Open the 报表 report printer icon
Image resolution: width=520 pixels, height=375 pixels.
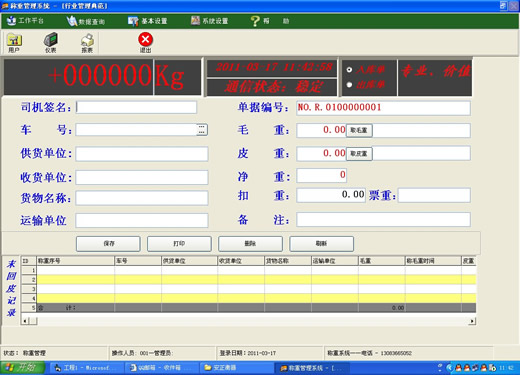coord(87,43)
